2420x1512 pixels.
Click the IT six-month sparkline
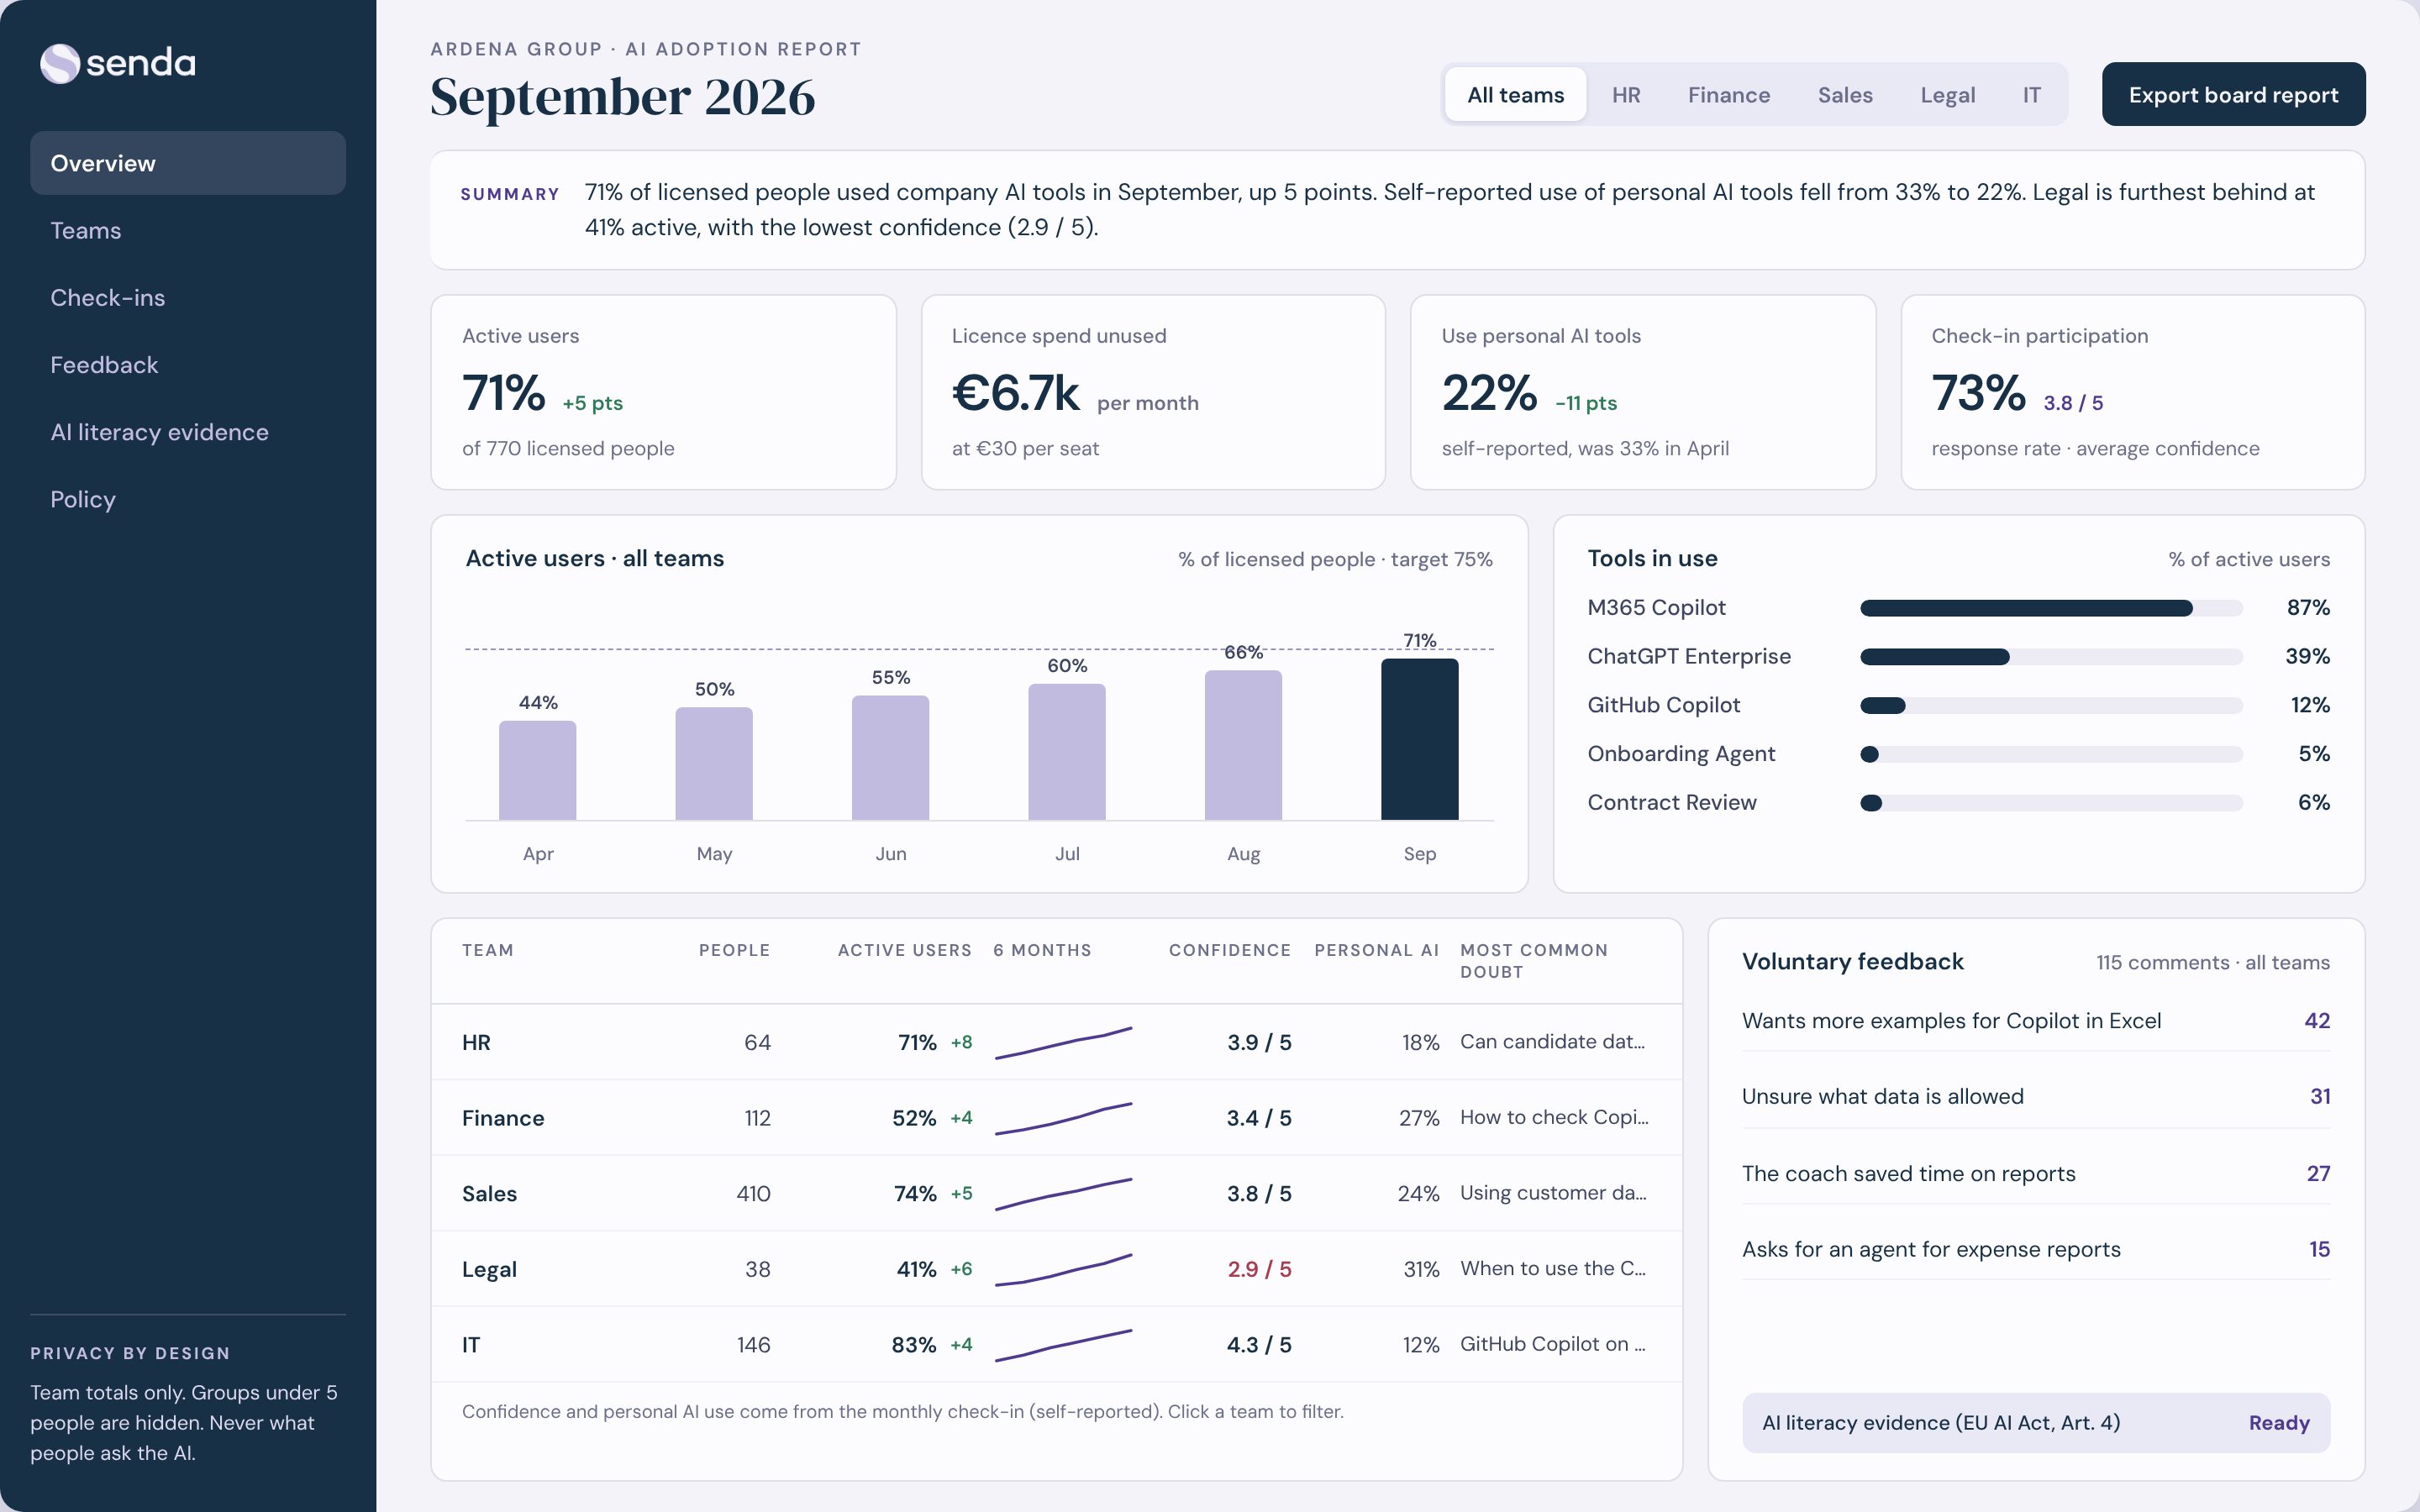[1063, 1345]
